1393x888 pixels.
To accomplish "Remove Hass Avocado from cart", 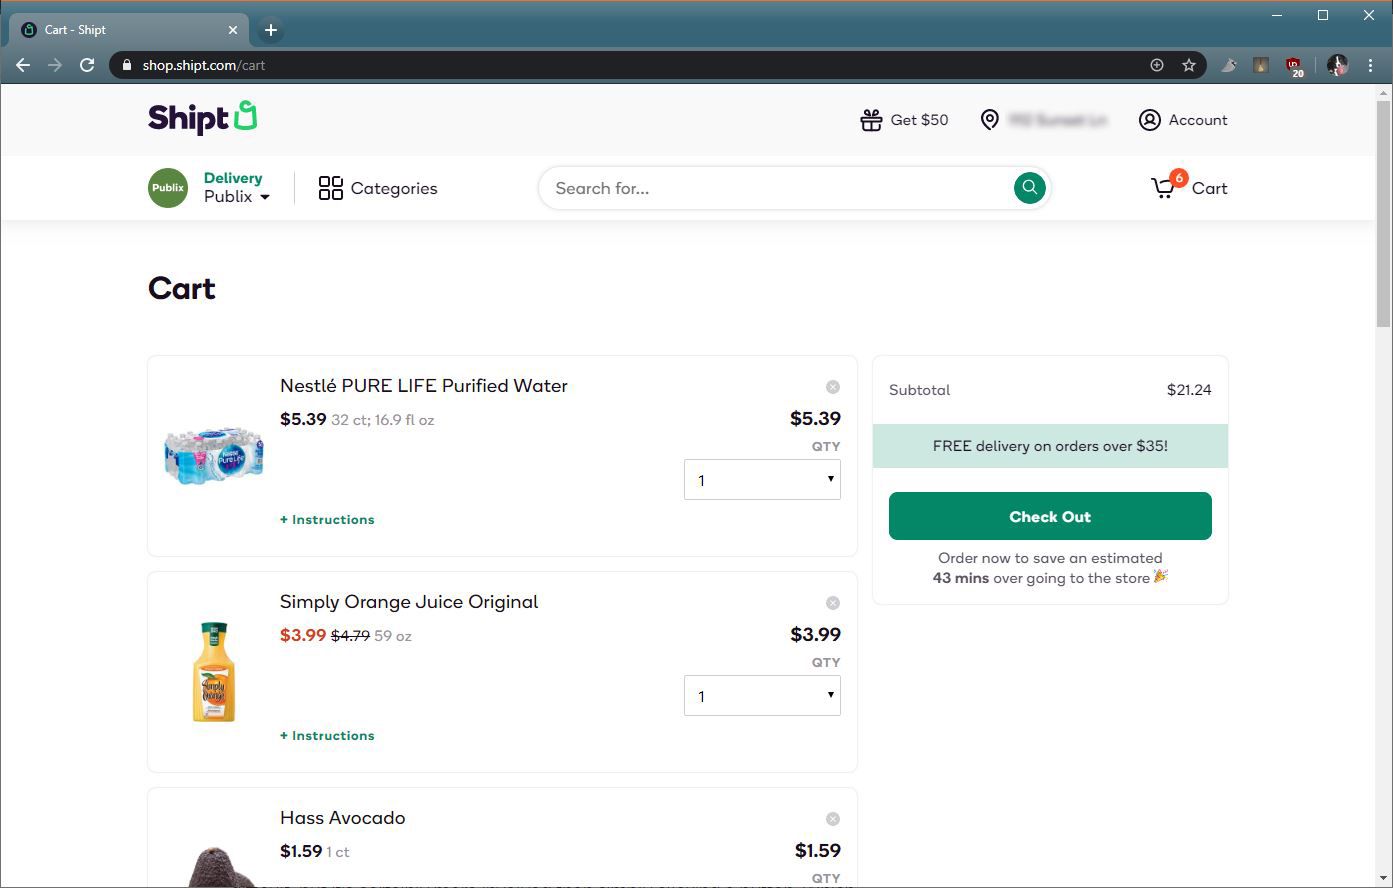I will pyautogui.click(x=833, y=819).
